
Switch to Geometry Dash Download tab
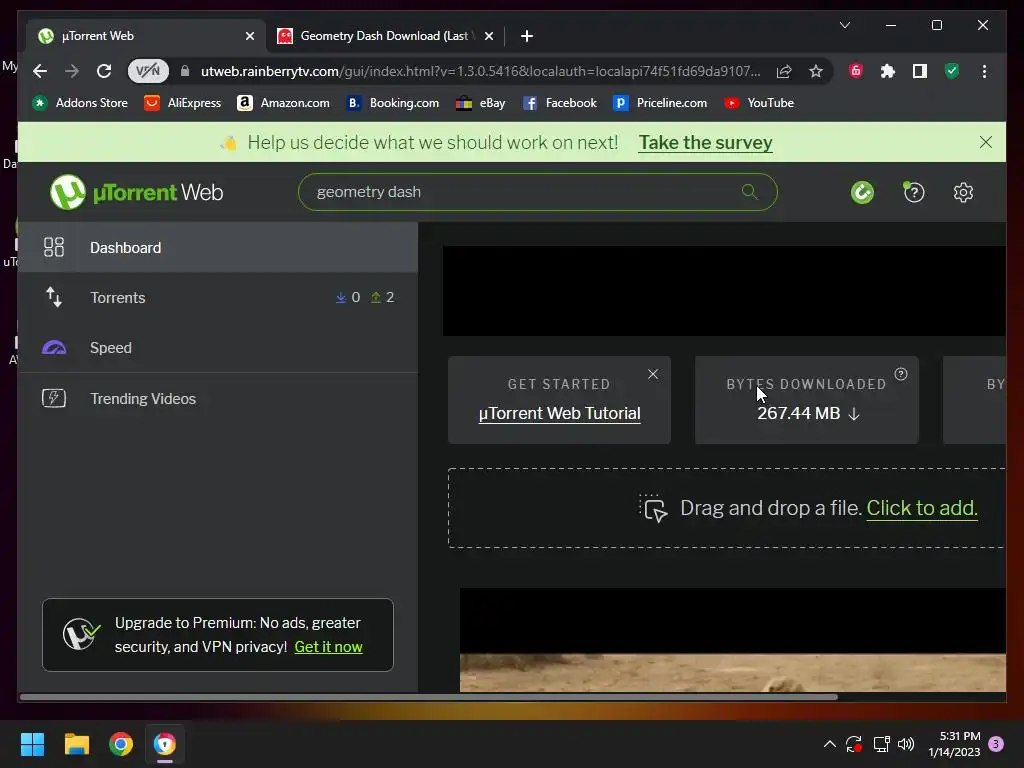click(385, 36)
